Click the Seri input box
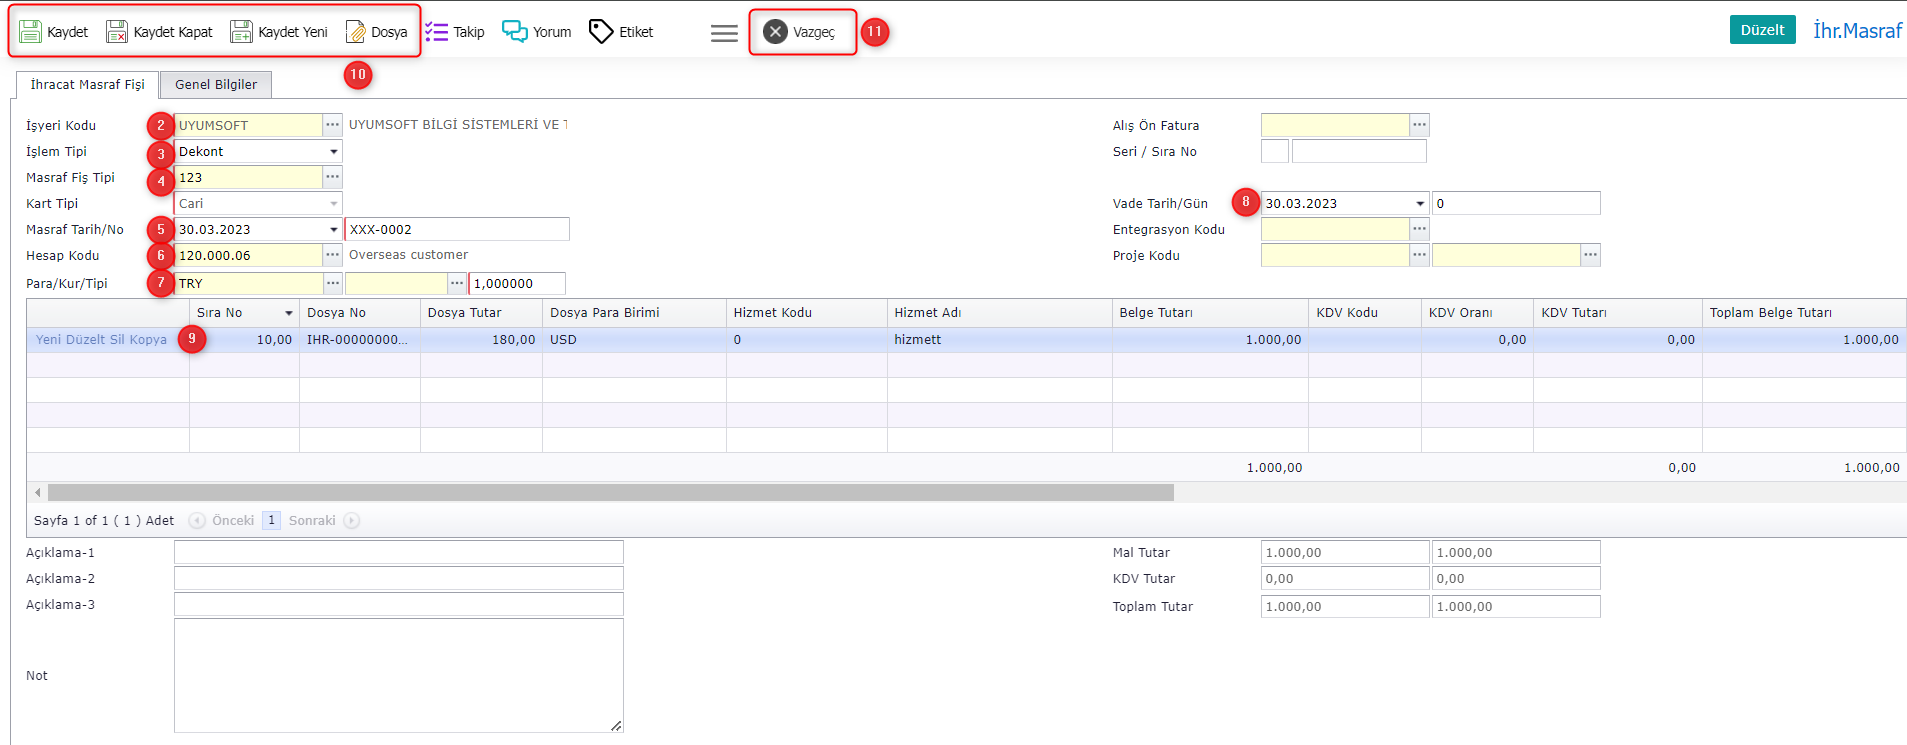The width and height of the screenshot is (1907, 745). point(1275,152)
